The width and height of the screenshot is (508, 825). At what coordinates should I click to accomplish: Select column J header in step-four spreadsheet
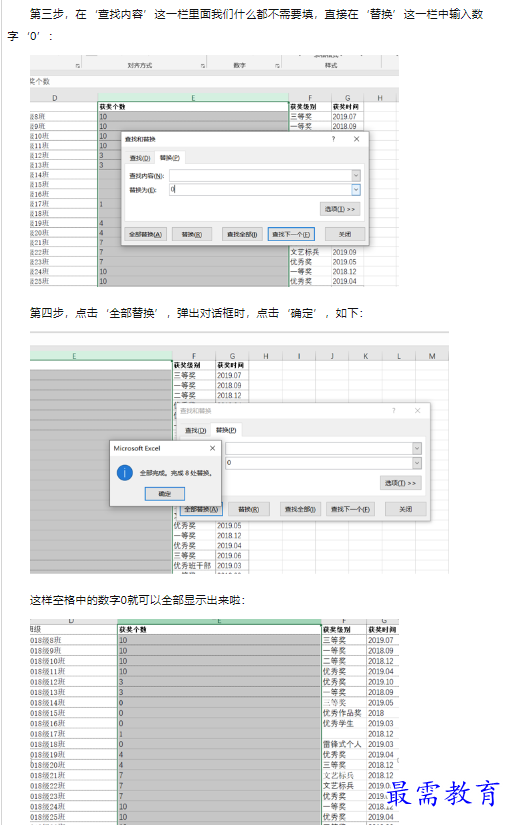click(x=332, y=356)
